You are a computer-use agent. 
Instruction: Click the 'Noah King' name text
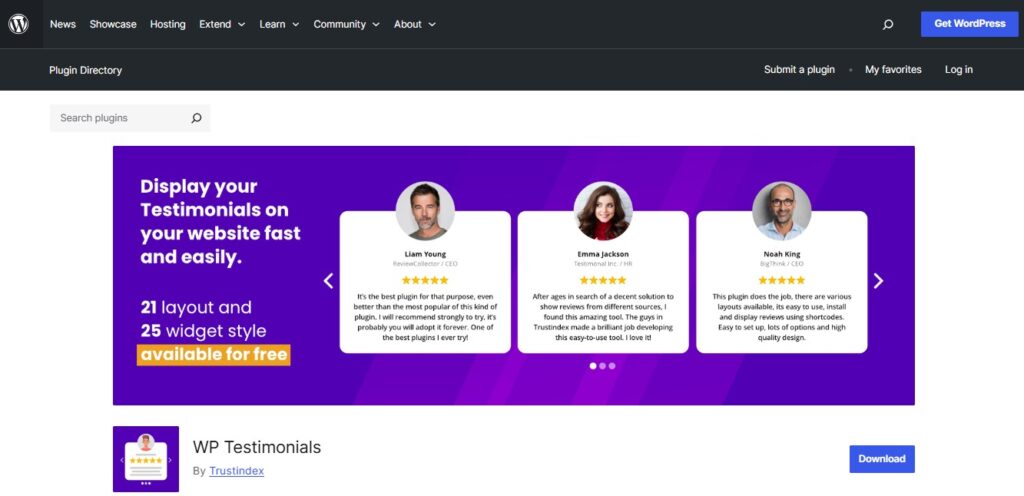tap(782, 254)
